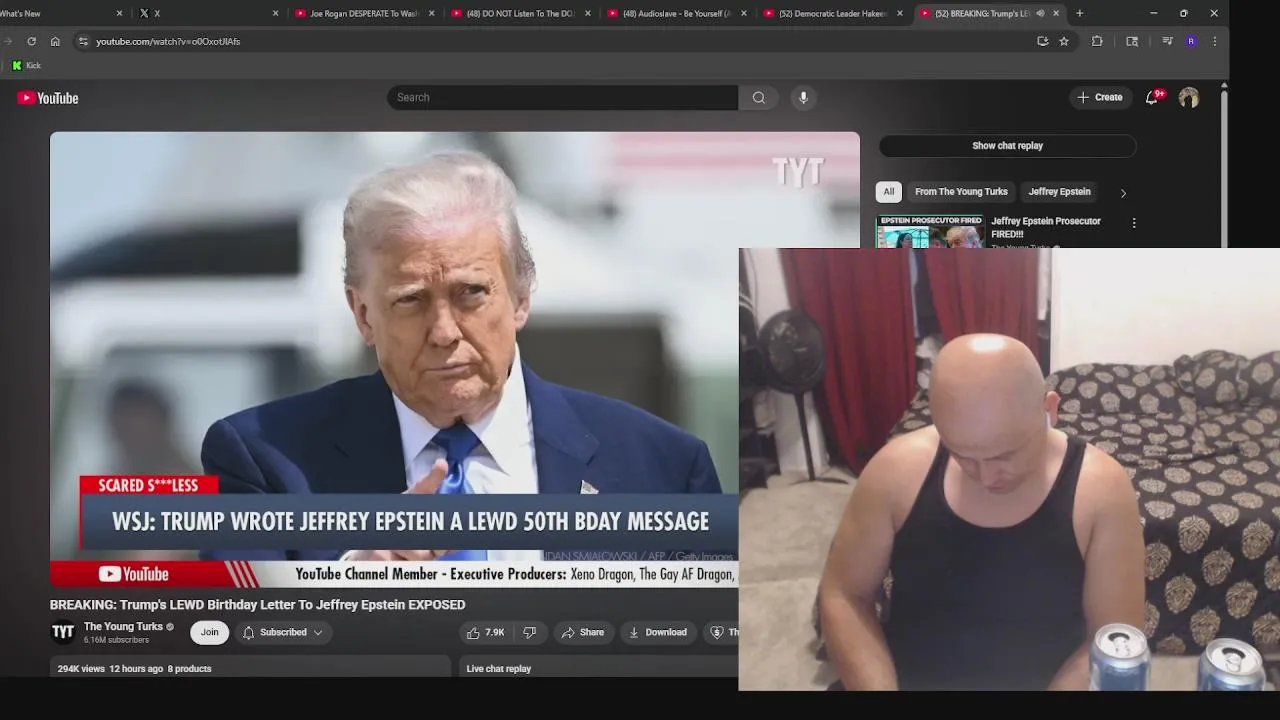Click the Download button
The width and height of the screenshot is (1280, 720).
point(657,632)
